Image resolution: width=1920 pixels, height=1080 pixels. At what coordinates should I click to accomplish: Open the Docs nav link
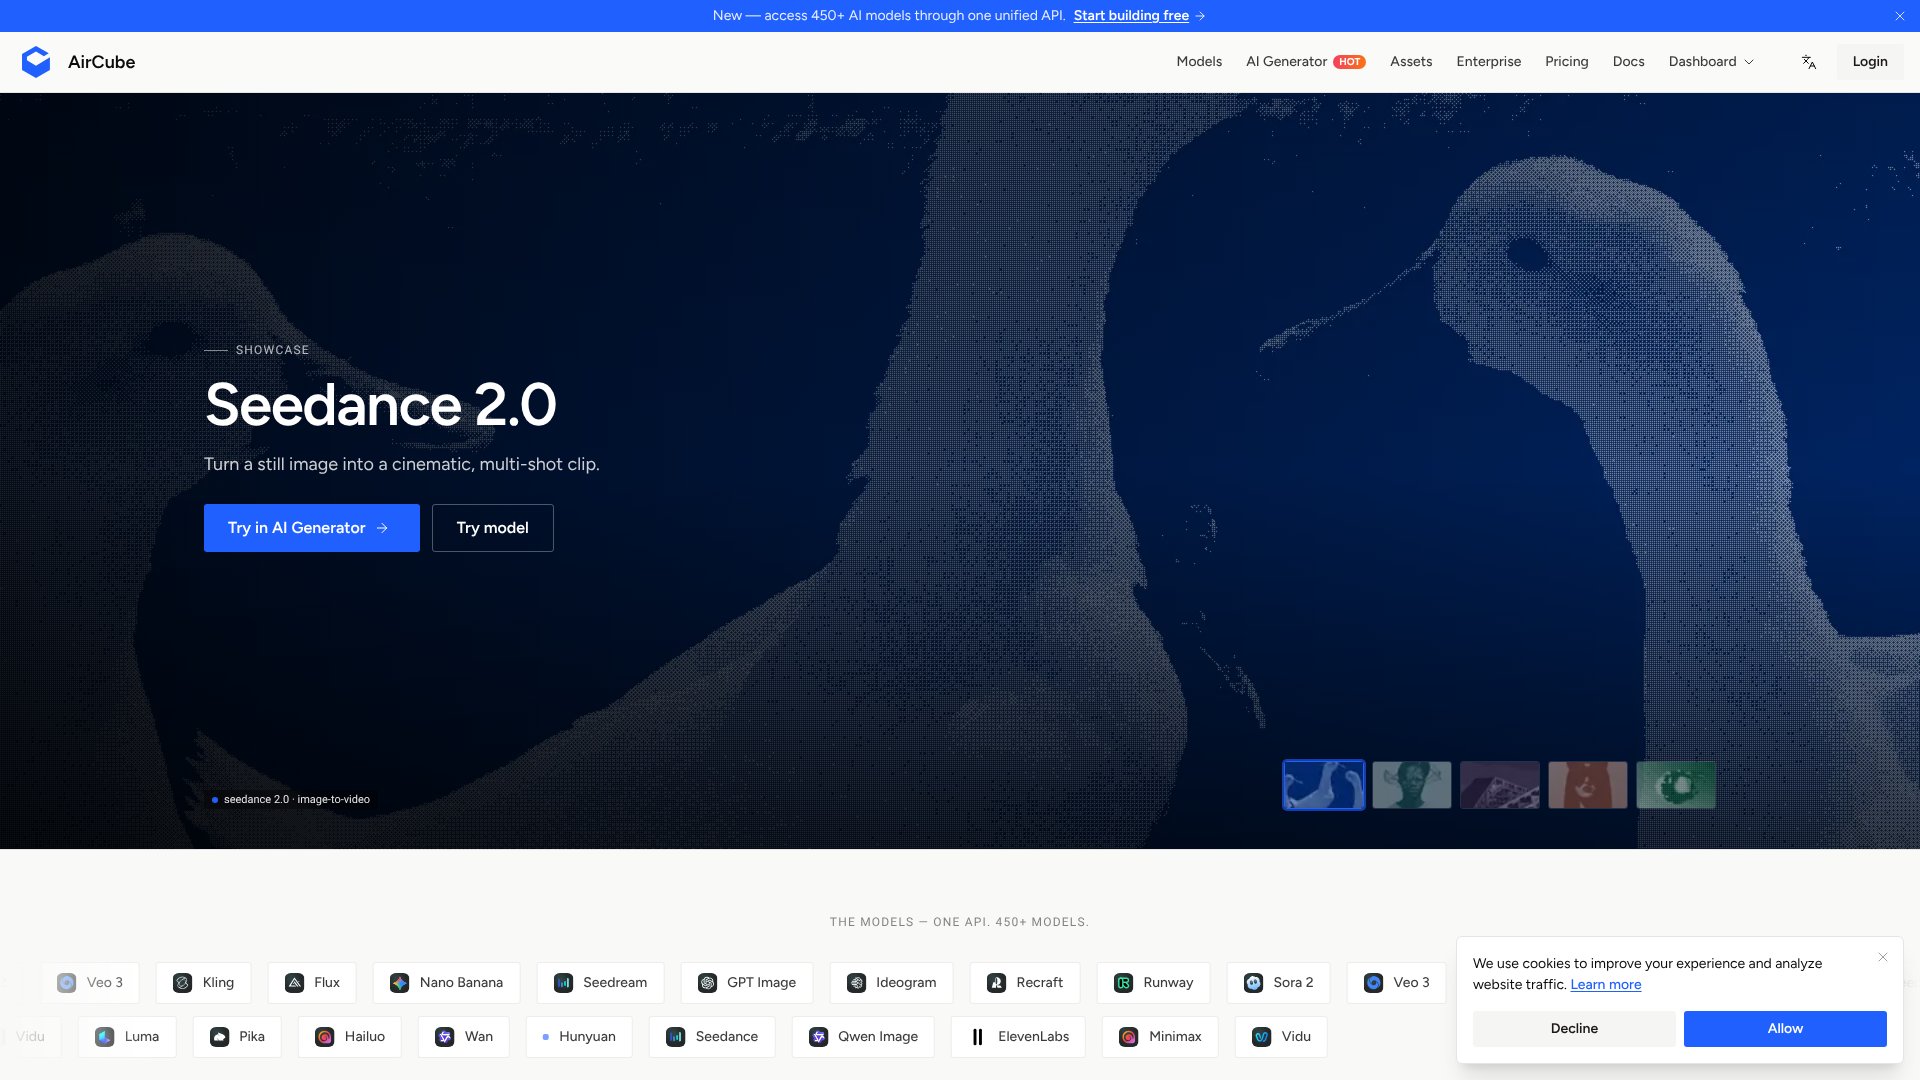pos(1628,62)
